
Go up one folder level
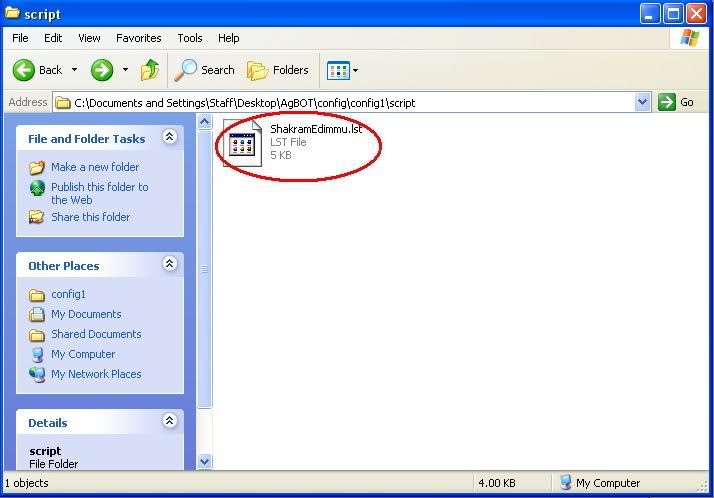coord(149,70)
